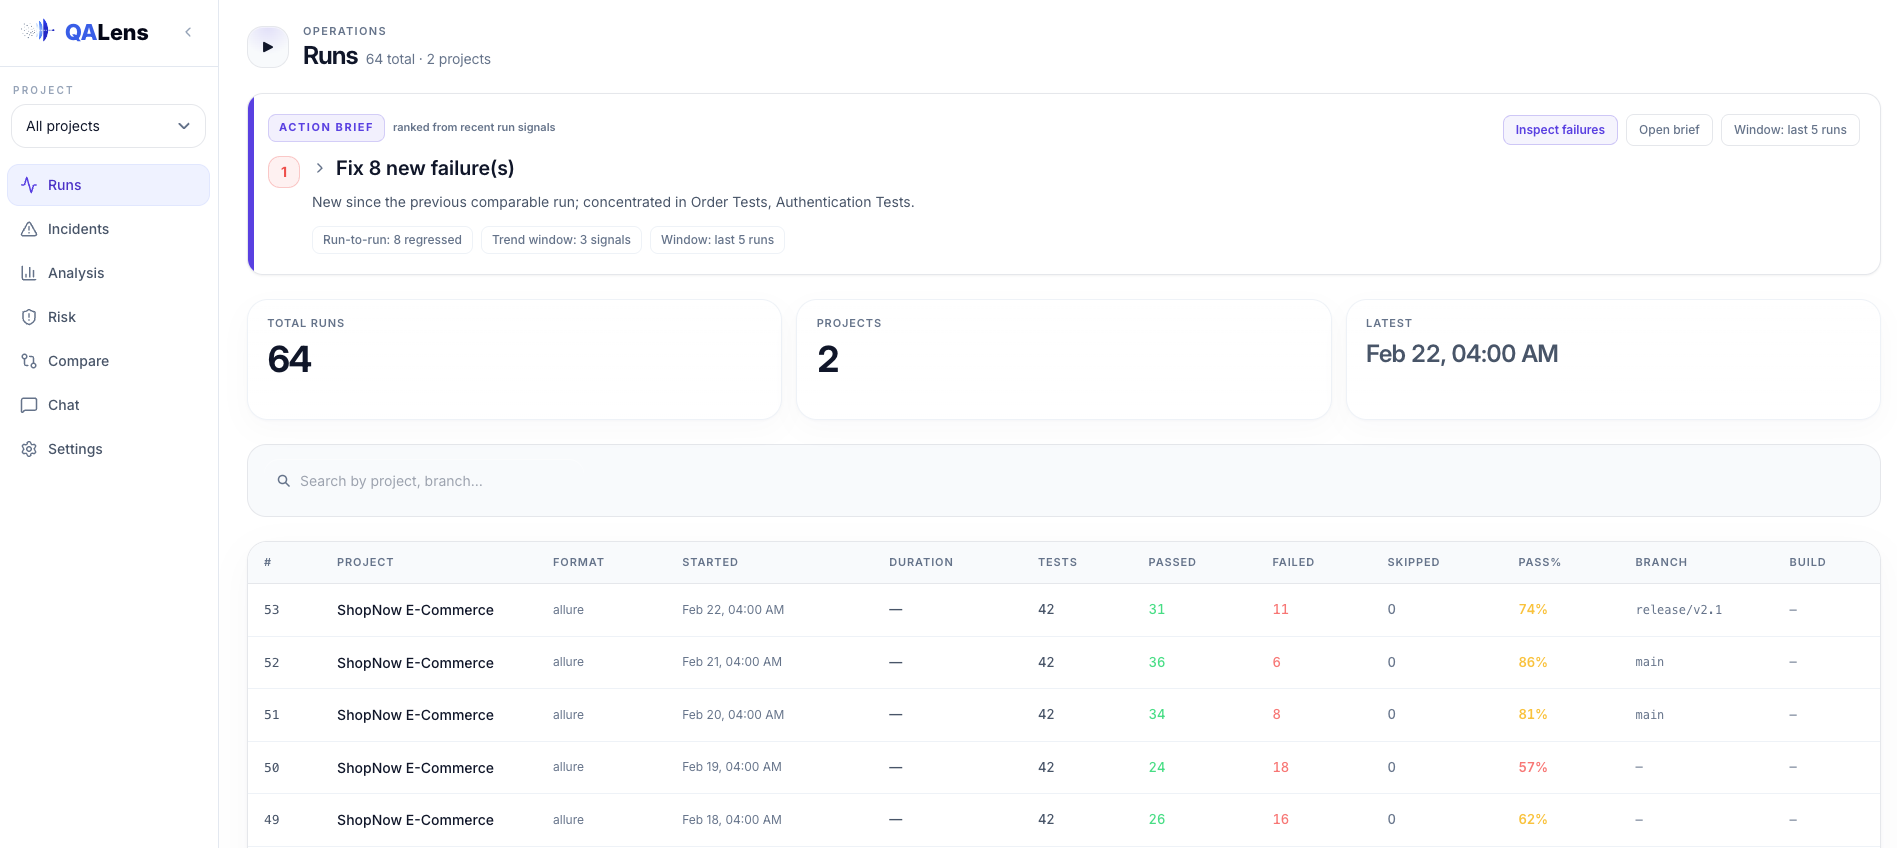Viewport: 1897px width, 848px height.
Task: Open run 49 ShopNow E-Commerce row
Action: tap(1063, 820)
